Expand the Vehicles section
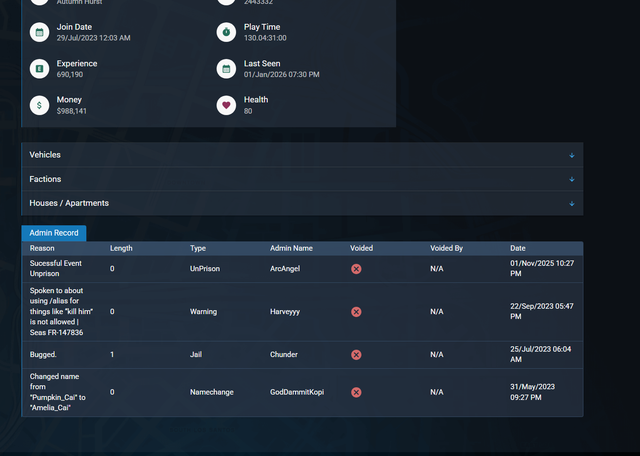The width and height of the screenshot is (640, 456). (x=302, y=155)
